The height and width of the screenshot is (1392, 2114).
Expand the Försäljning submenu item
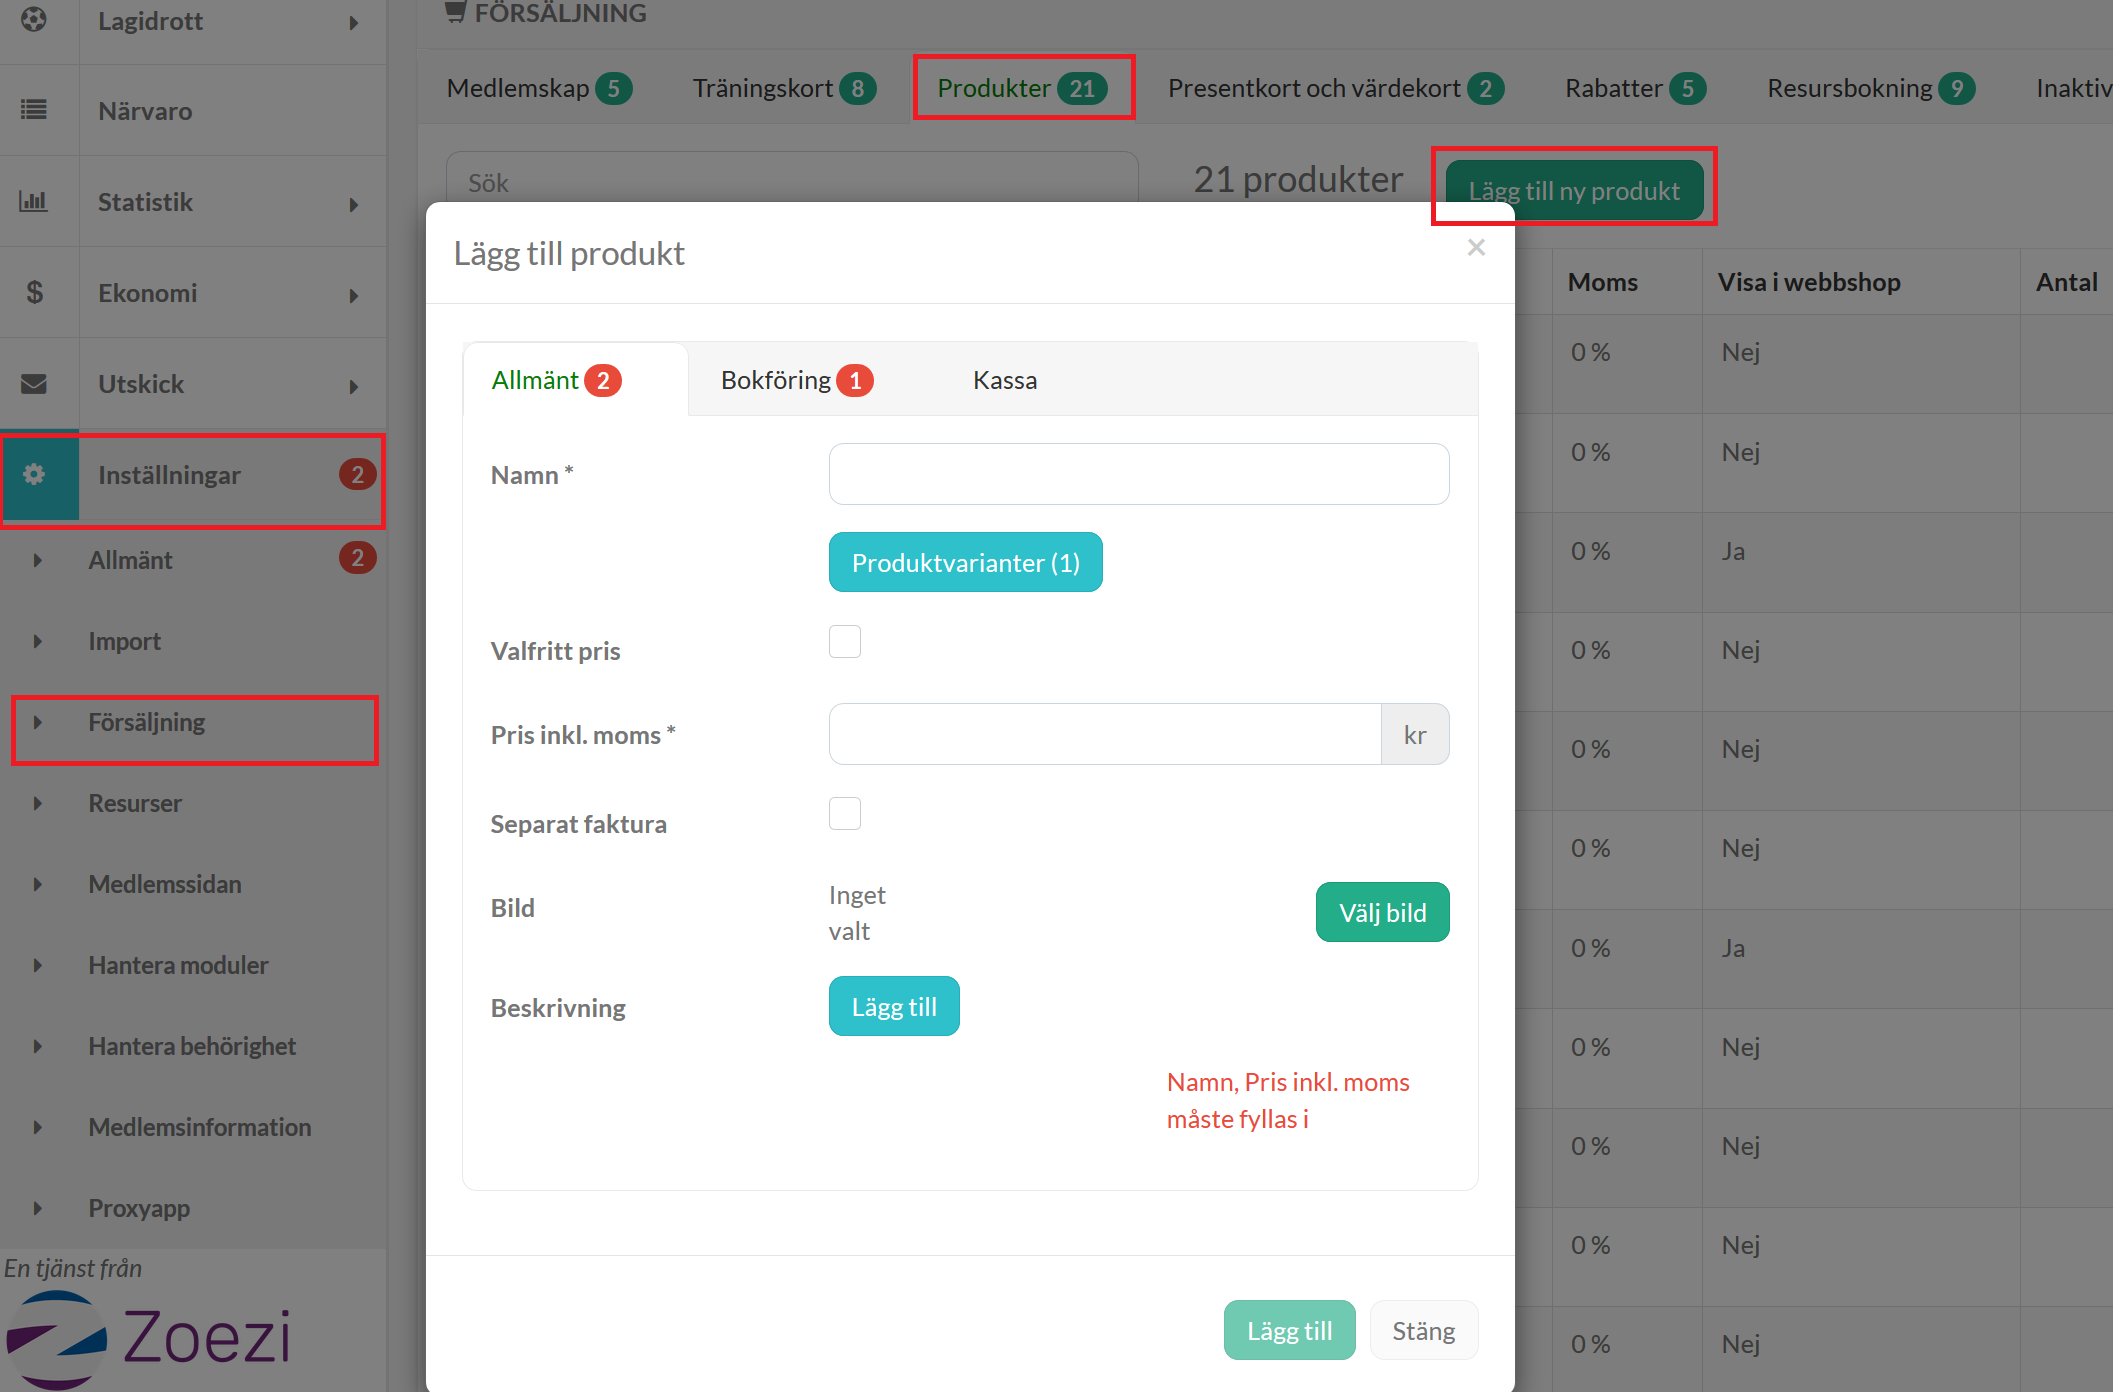click(x=146, y=722)
